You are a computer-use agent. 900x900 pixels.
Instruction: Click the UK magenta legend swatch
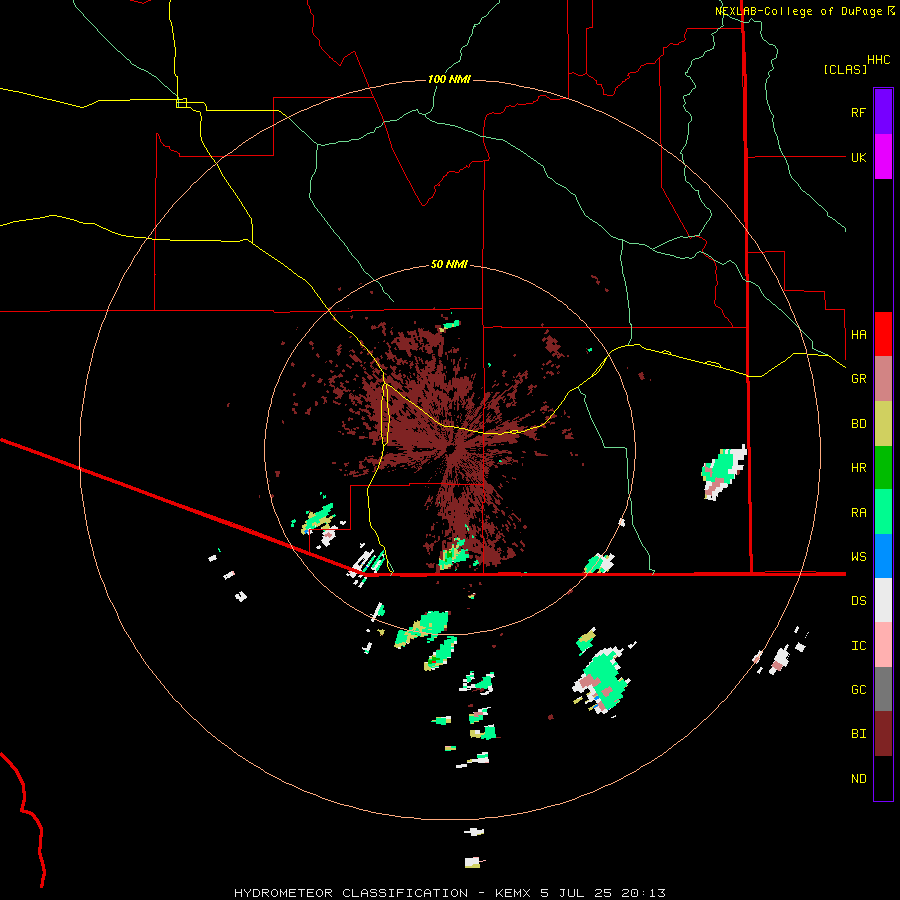(883, 157)
